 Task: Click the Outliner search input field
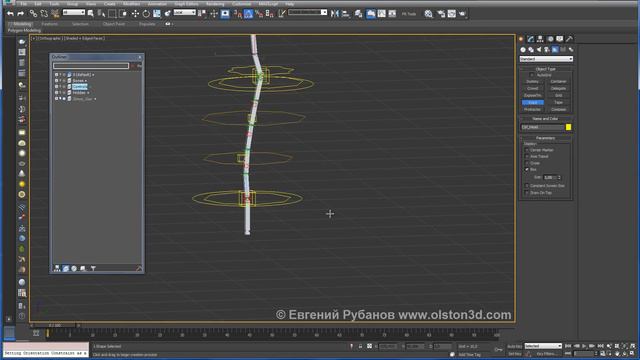[91, 66]
